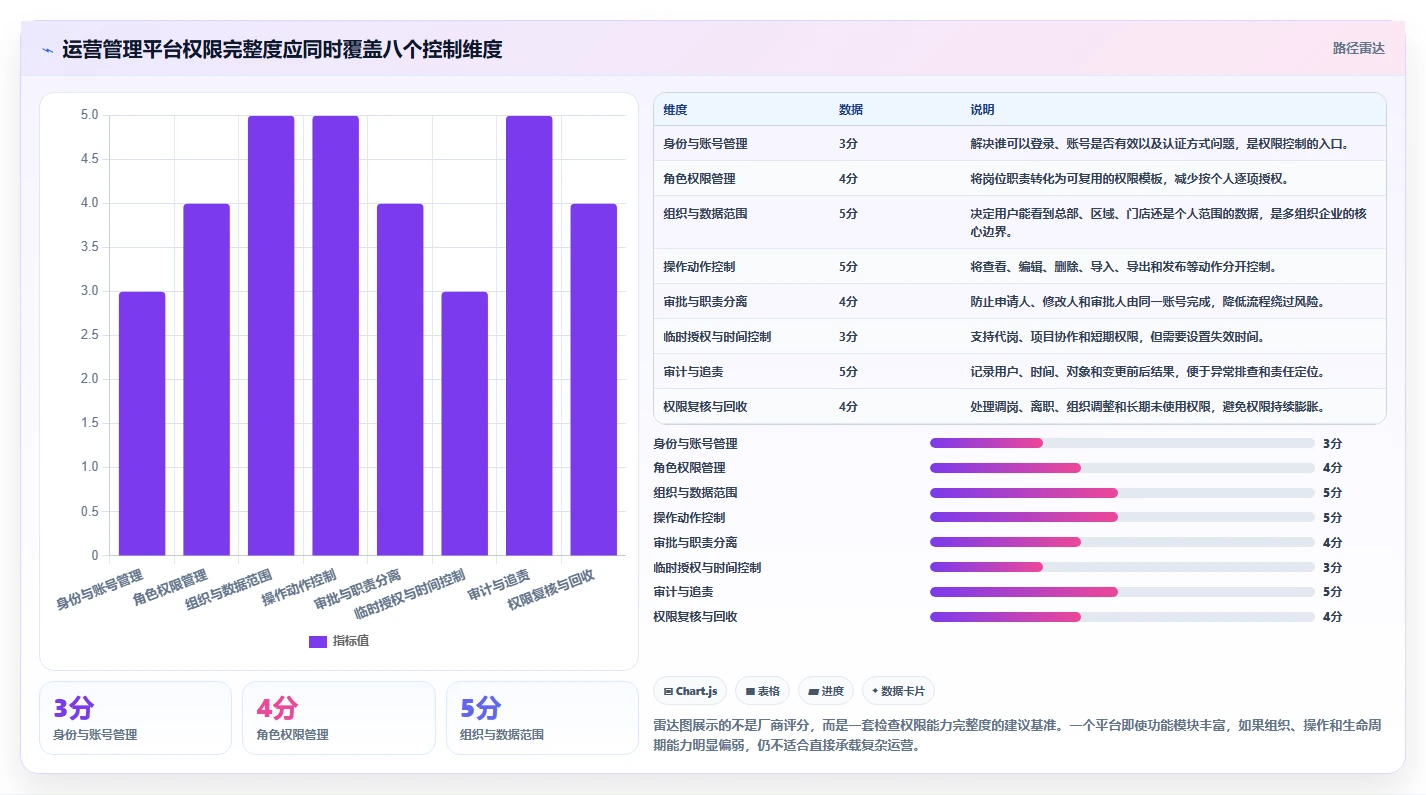Viewport: 1426px width, 795px height.
Task: Click the 权限复核与回收 progress bar
Action: pos(1122,617)
